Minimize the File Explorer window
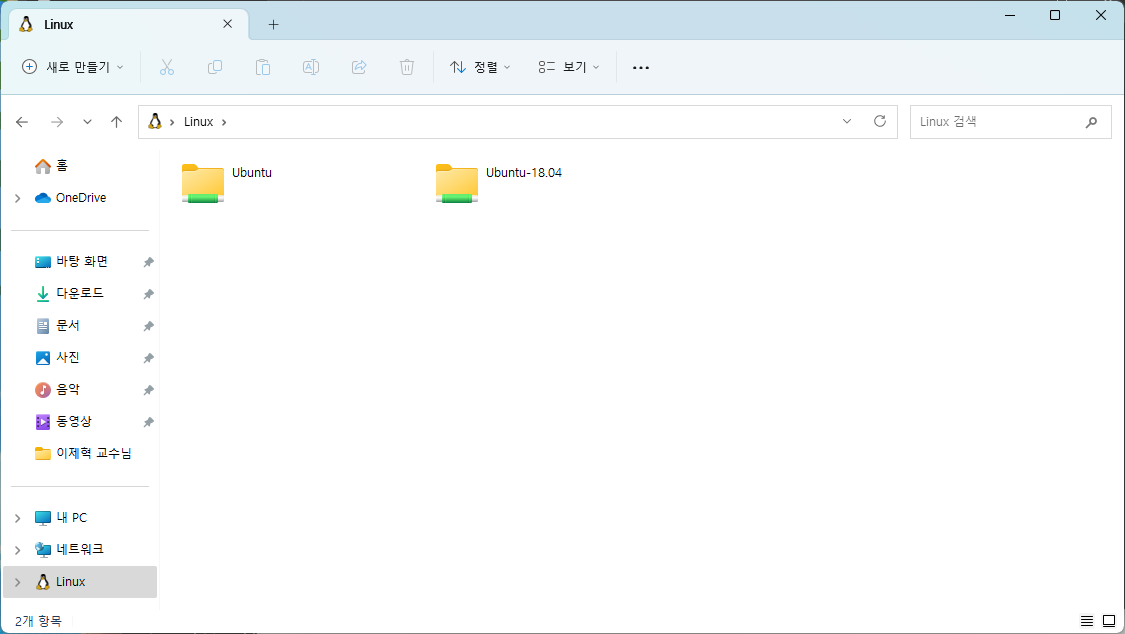This screenshot has width=1125, height=634. [x=1010, y=15]
